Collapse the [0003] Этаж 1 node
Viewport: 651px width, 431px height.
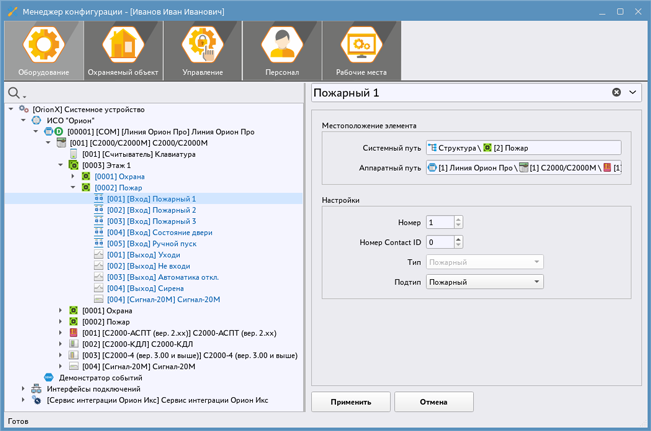(61, 165)
